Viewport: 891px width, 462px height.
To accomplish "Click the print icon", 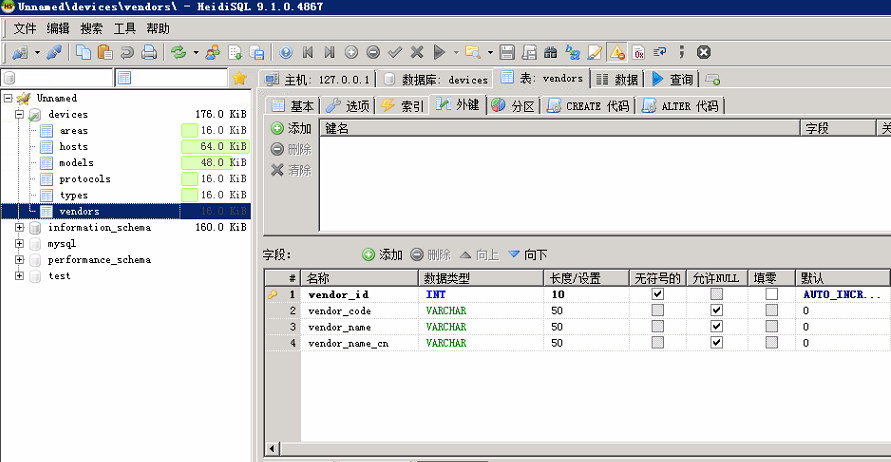I will (149, 52).
